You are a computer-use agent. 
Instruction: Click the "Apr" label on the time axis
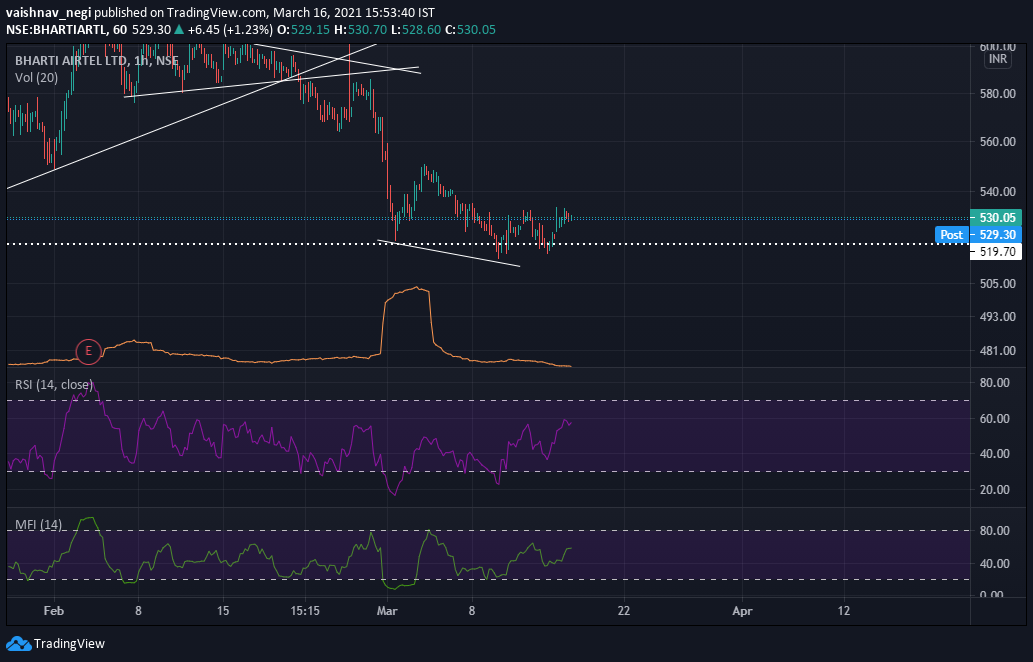pos(742,611)
